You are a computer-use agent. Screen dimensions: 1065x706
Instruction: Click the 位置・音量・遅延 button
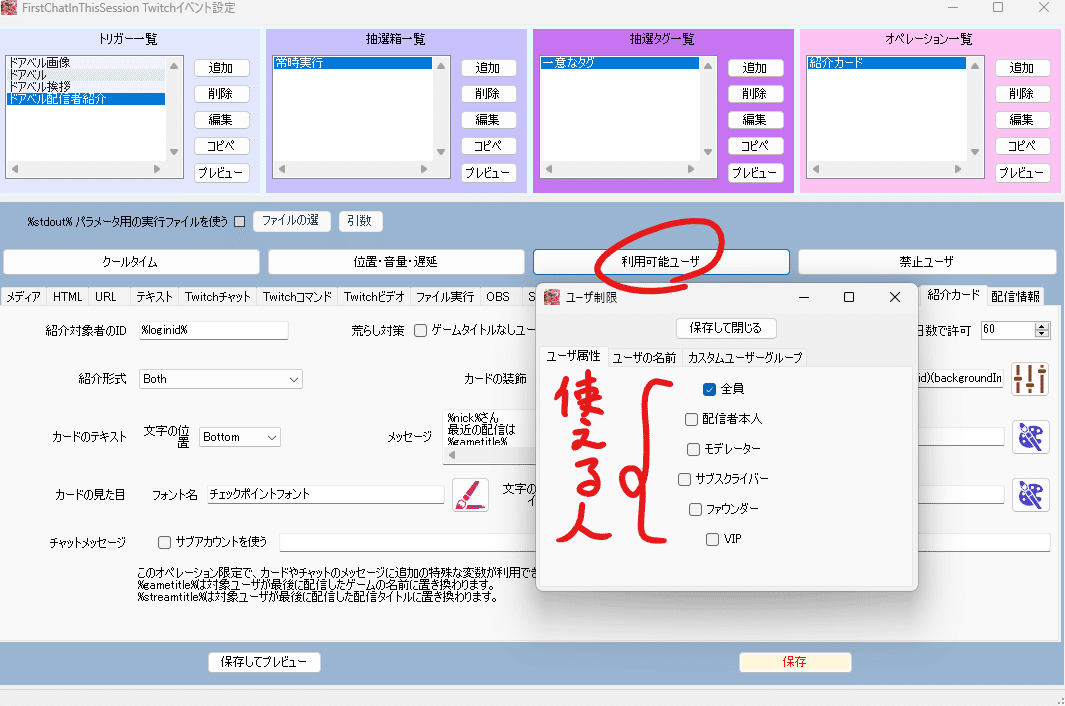396,262
